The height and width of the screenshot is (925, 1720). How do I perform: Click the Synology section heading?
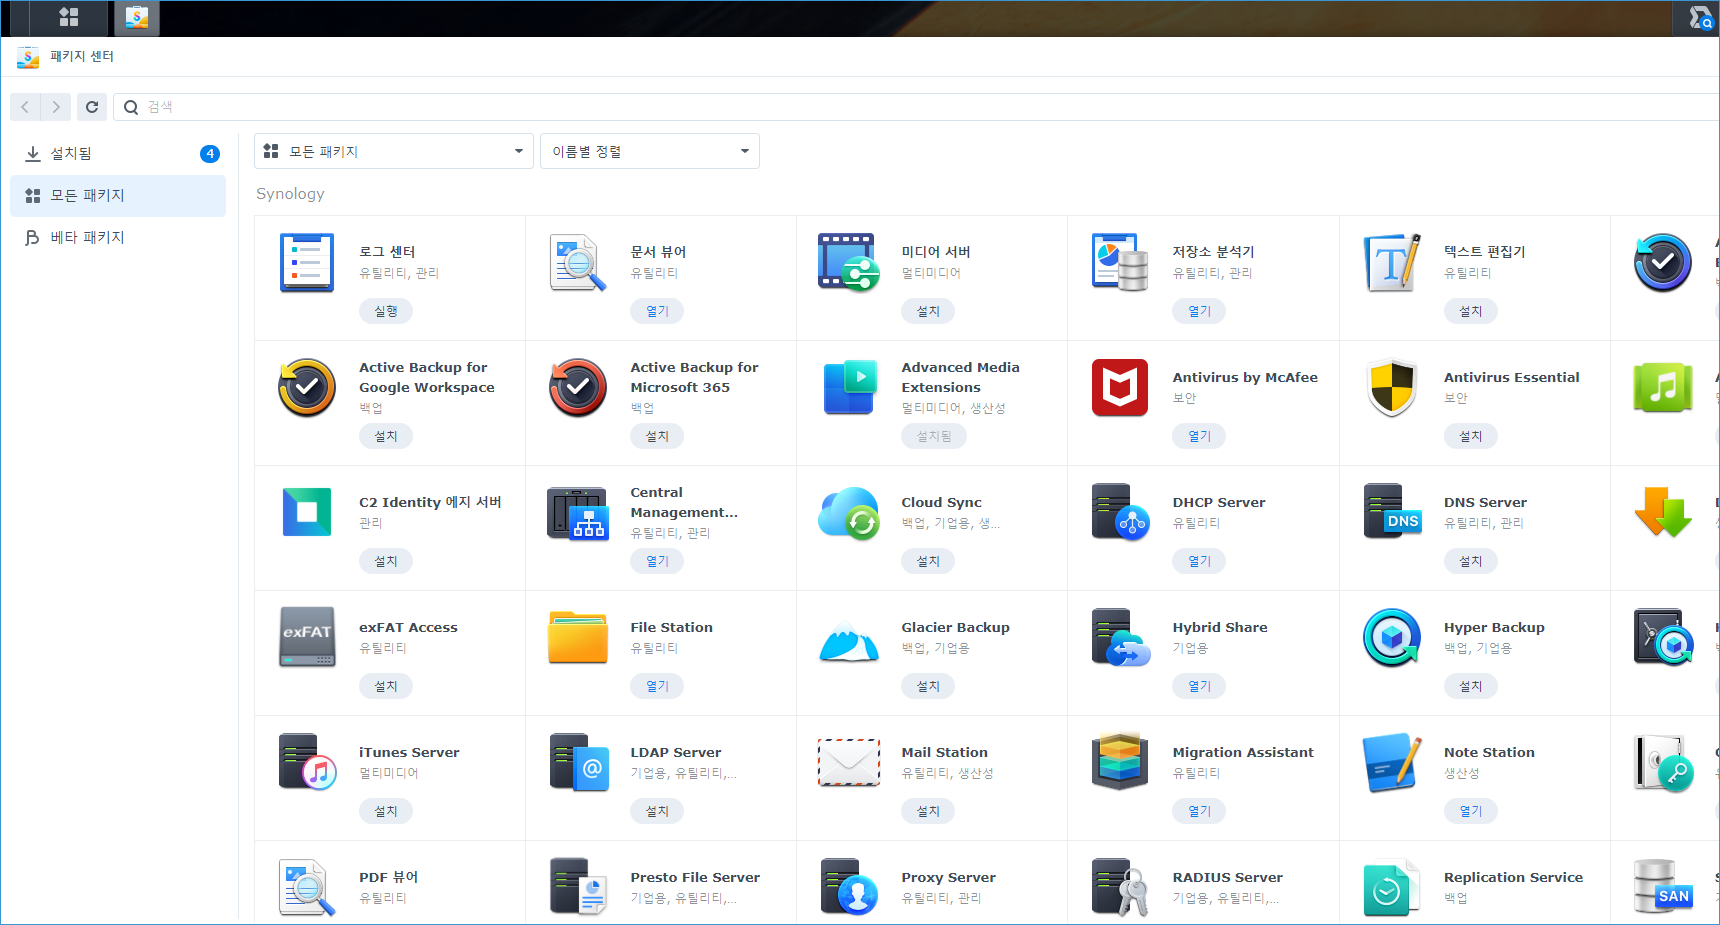coord(290,194)
